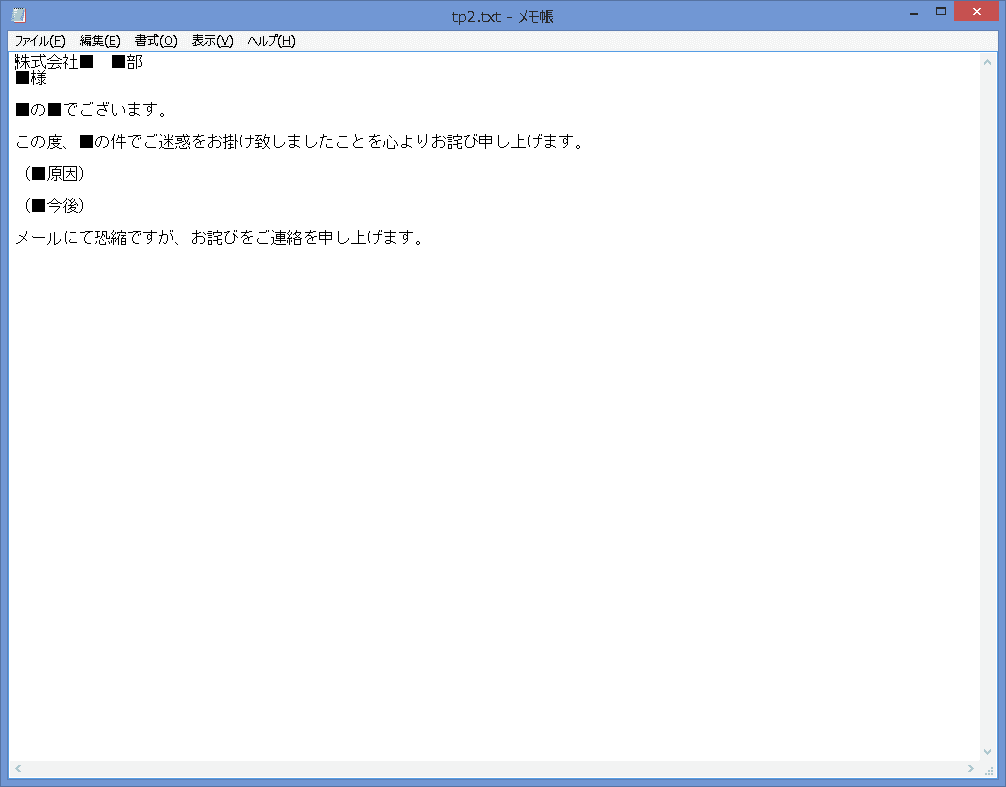Viewport: 1006px width, 787px height.
Task: Open the ヘルプ(H) menu
Action: (271, 41)
